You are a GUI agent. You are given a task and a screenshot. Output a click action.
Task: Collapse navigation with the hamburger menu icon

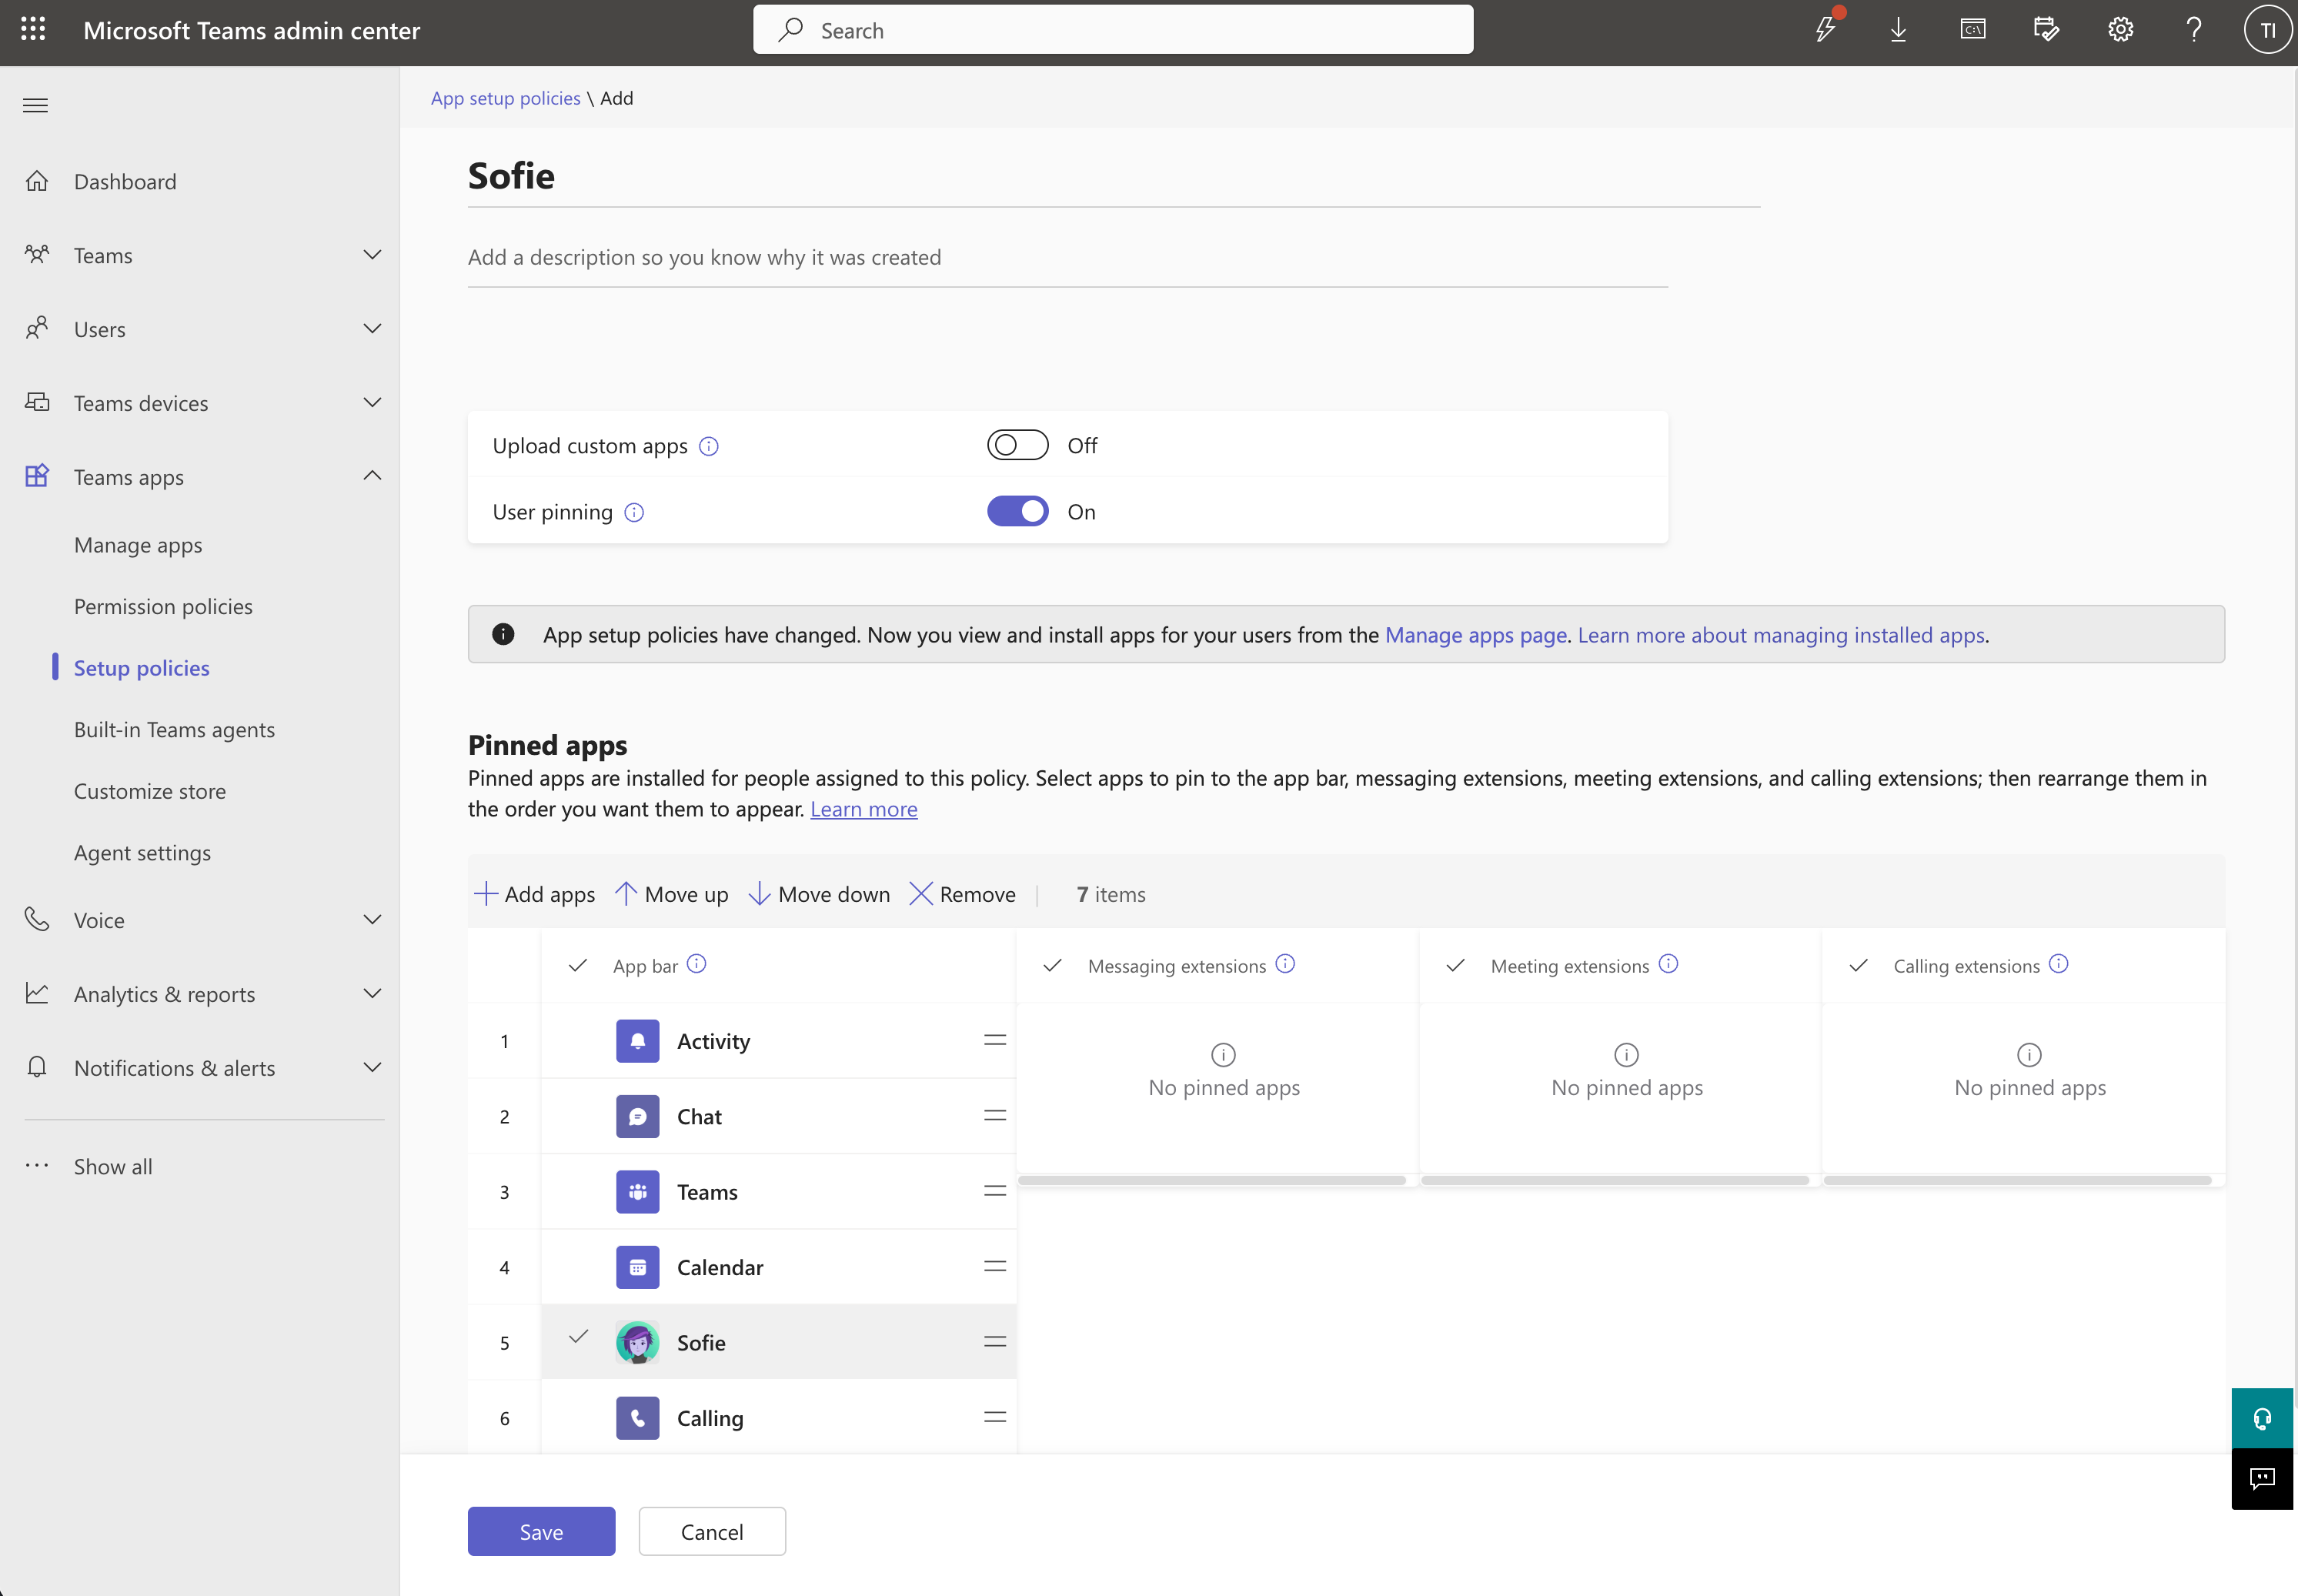[x=36, y=105]
